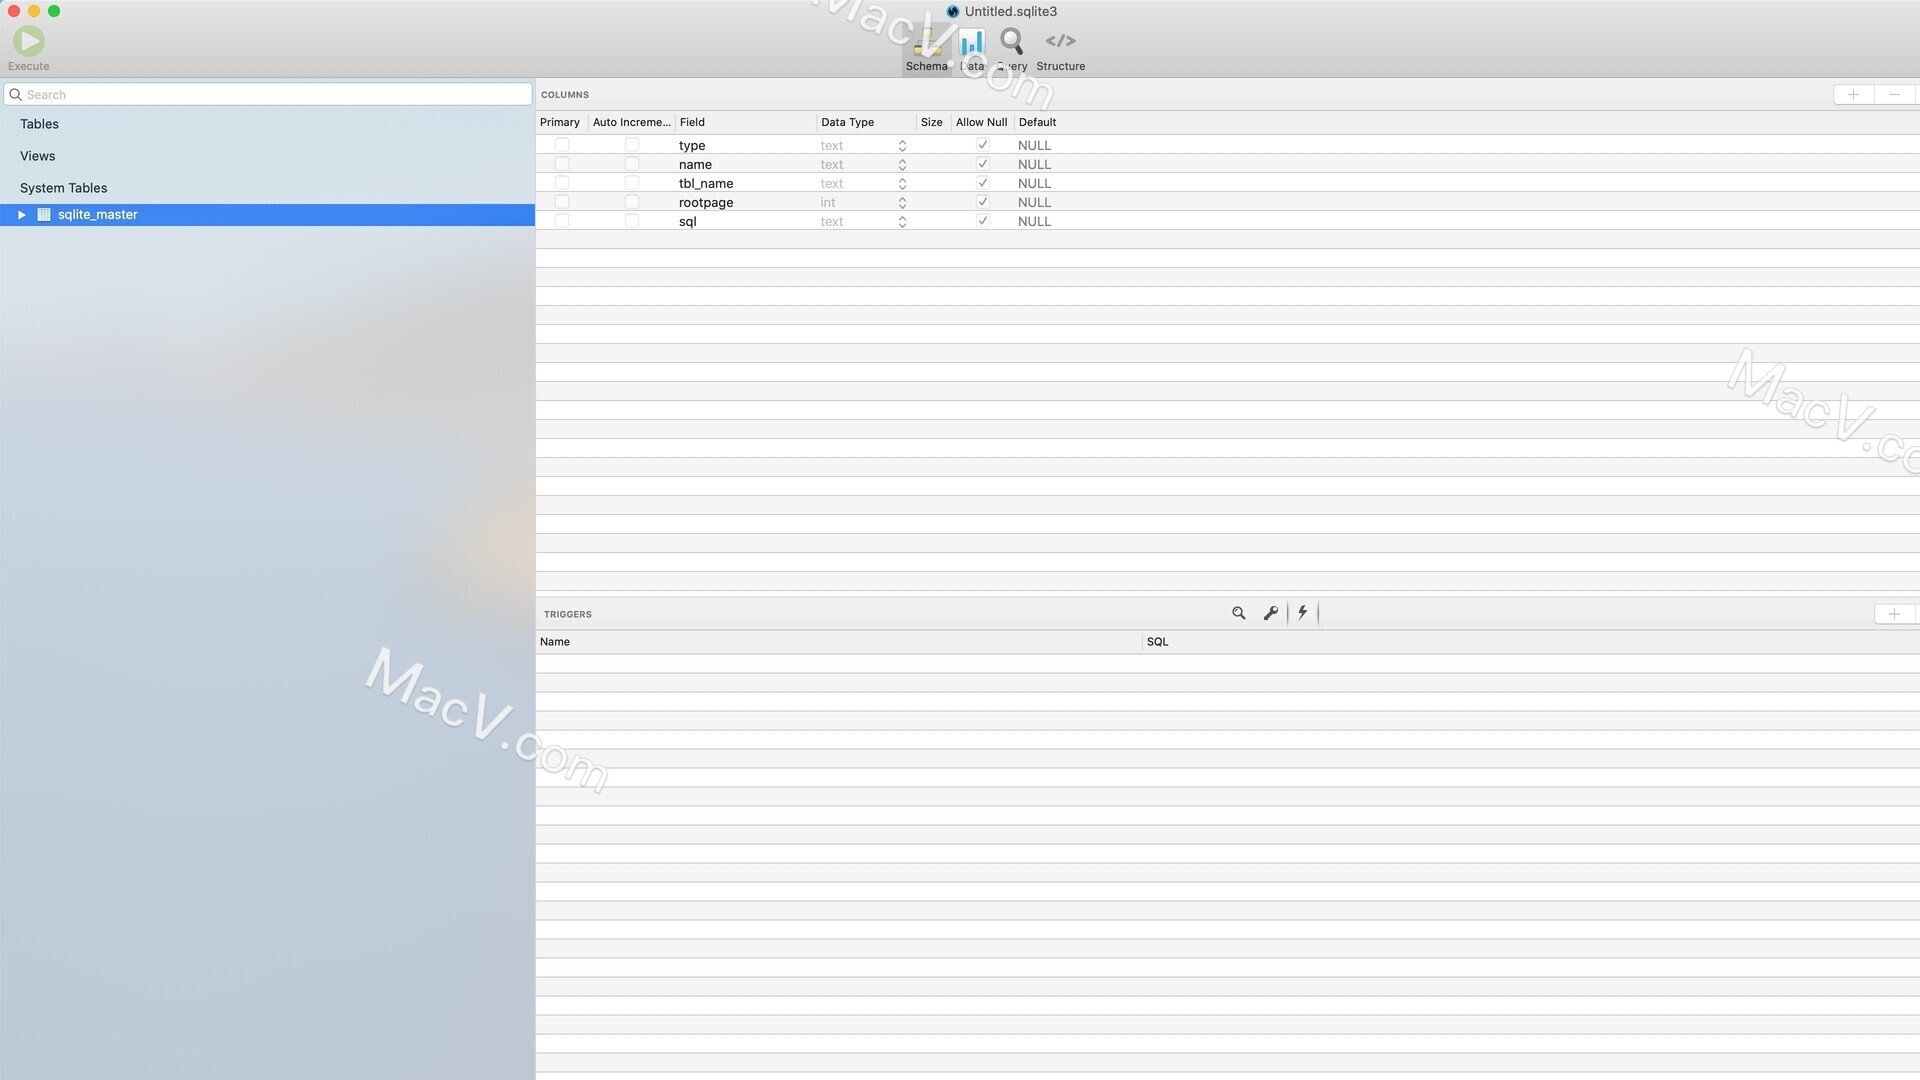Expand the sqlite_master tree item
Viewport: 1920px width, 1080px height.
(x=21, y=214)
